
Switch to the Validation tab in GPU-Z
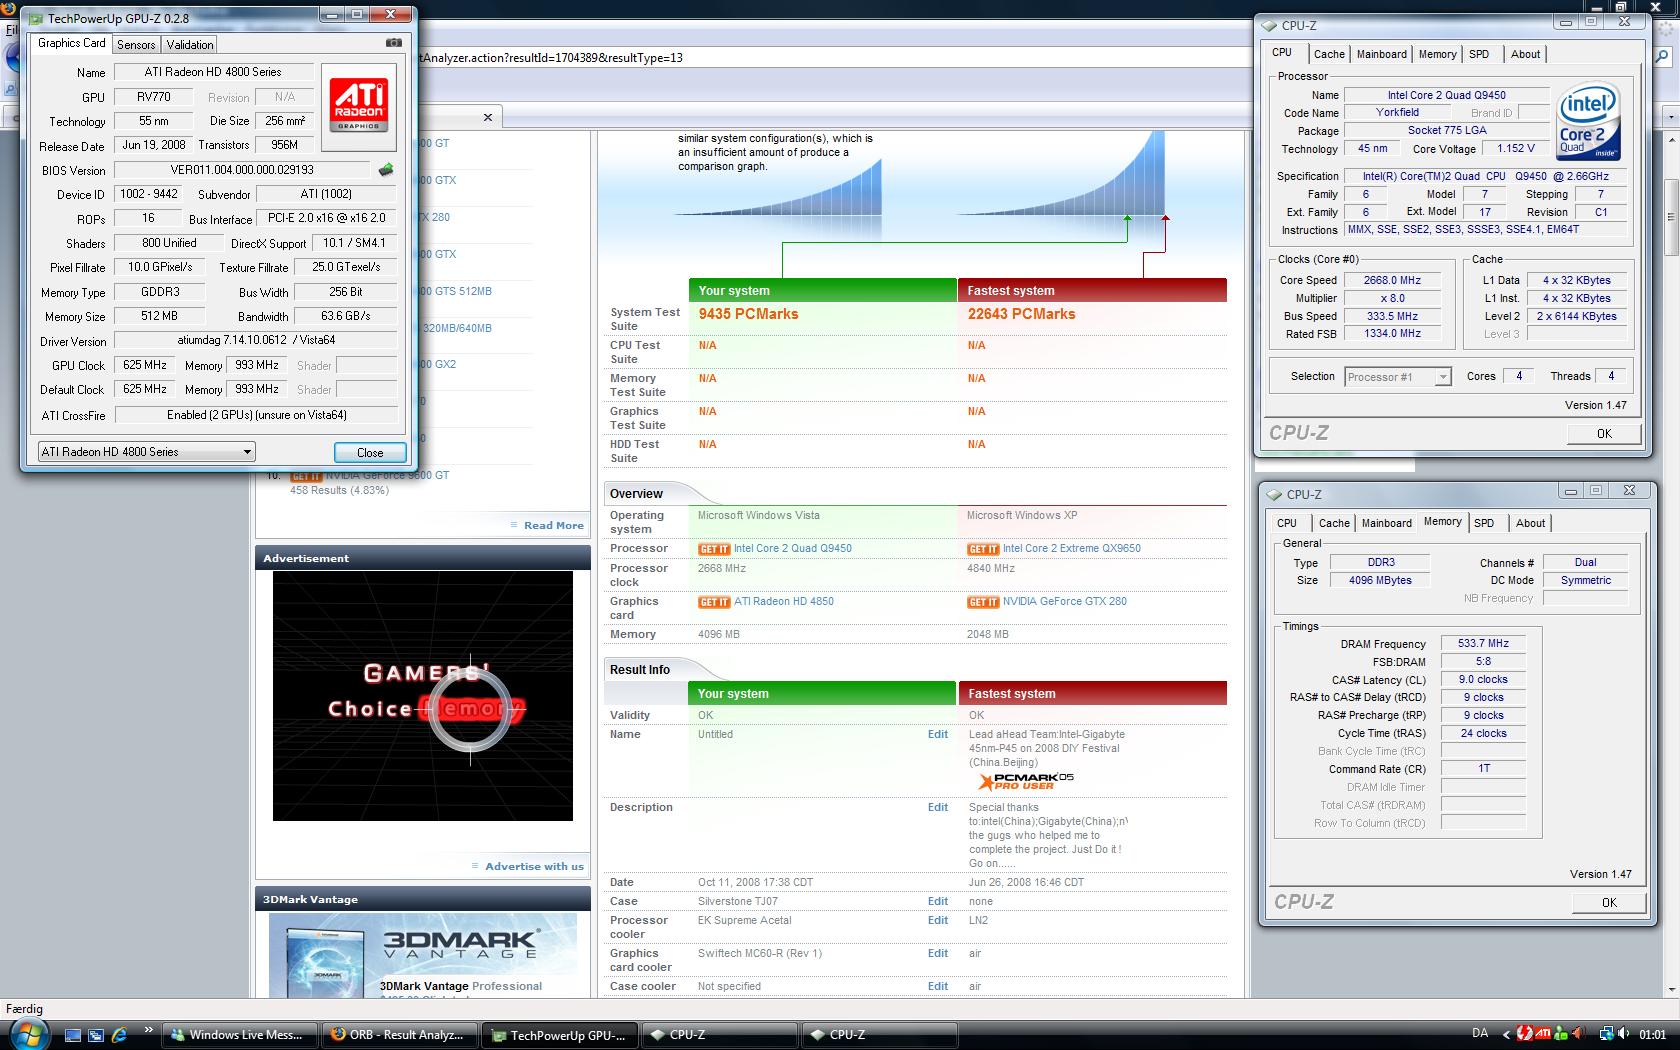click(190, 45)
